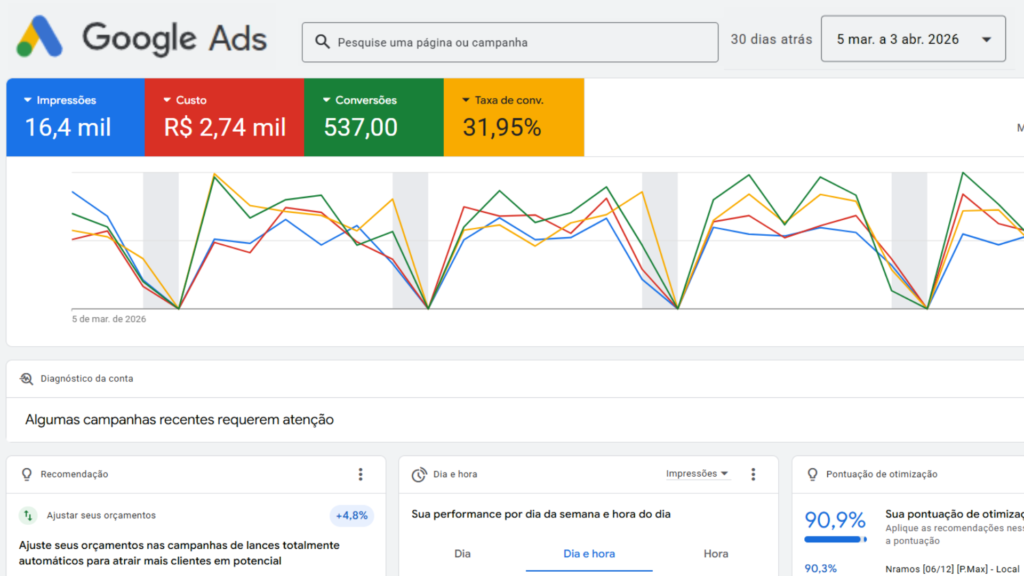The image size is (1024, 576).
Task: Open the Dia e hora card three-dot menu
Action: [x=753, y=474]
